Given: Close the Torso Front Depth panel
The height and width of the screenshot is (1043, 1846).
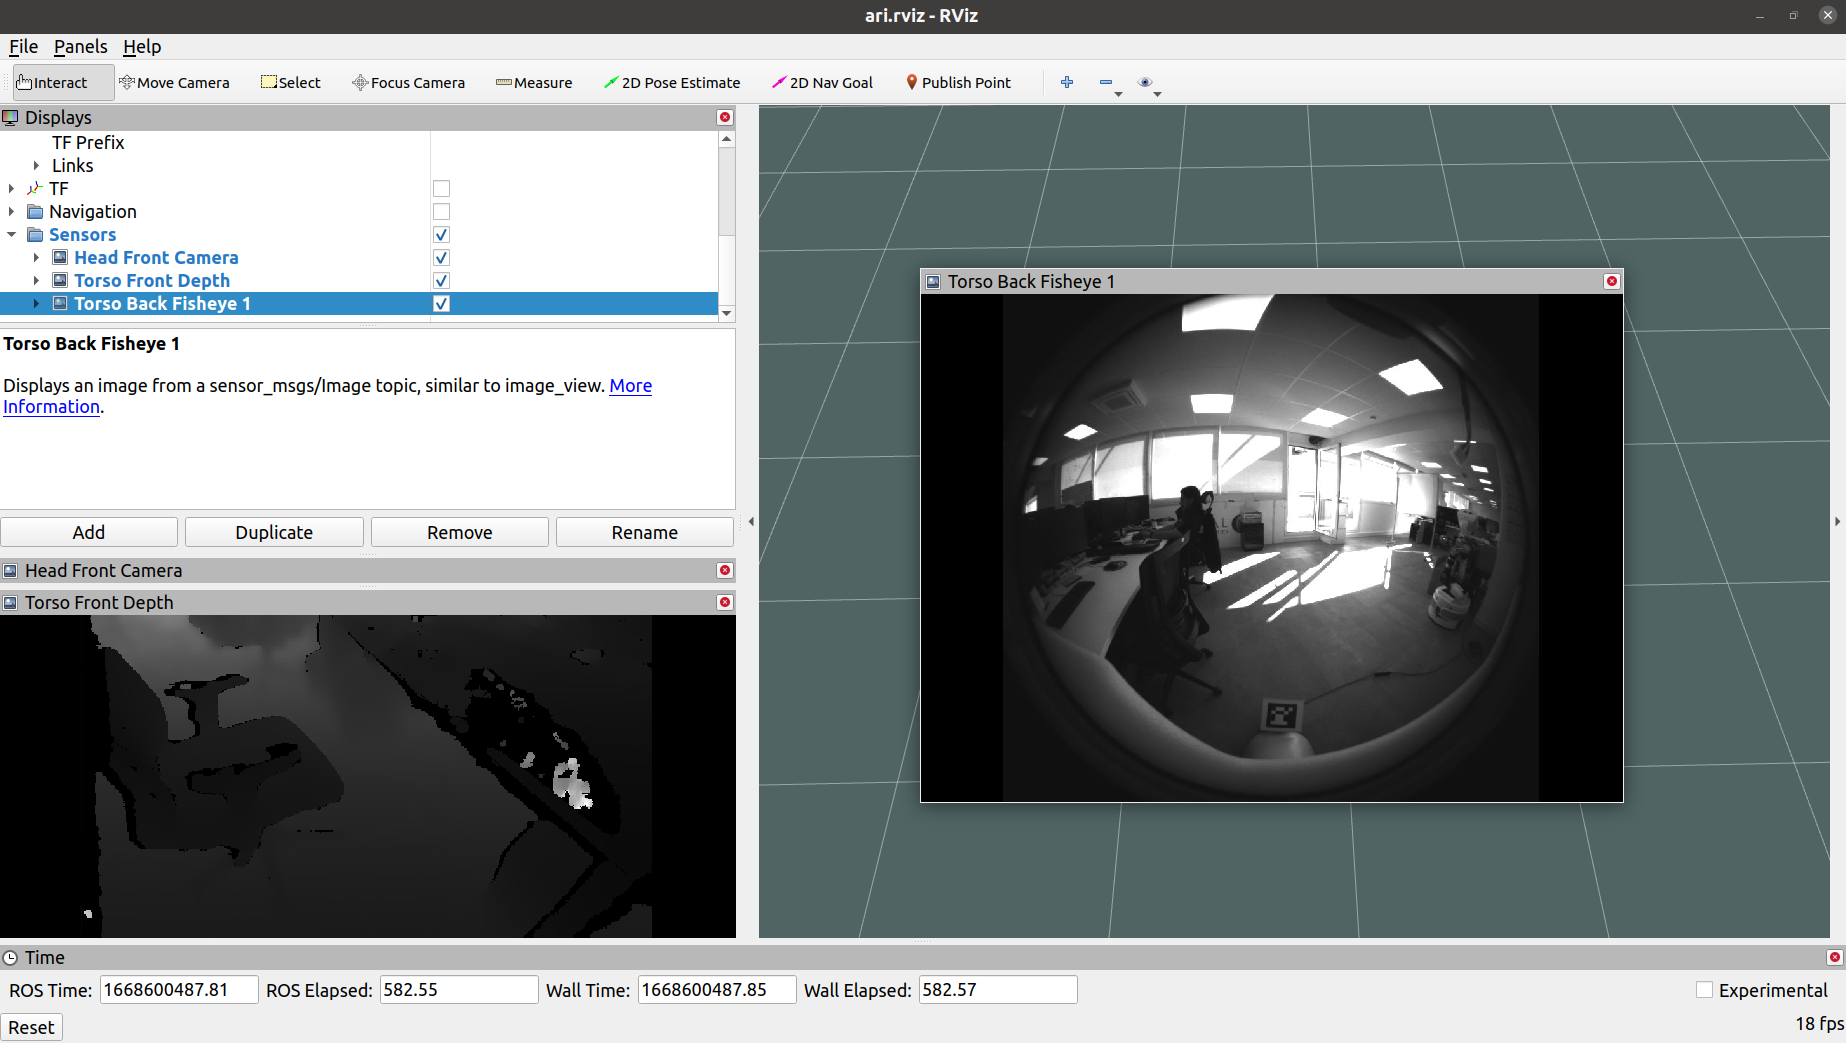Looking at the screenshot, I should point(725,602).
